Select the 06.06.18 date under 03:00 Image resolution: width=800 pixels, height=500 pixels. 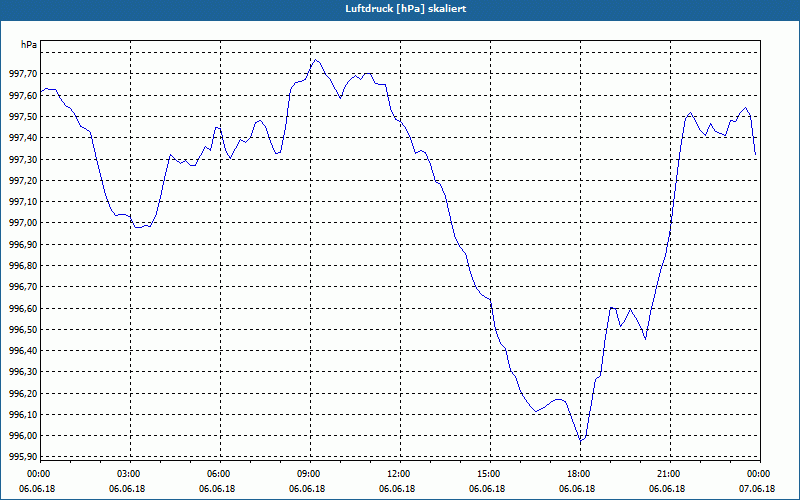click(127, 489)
